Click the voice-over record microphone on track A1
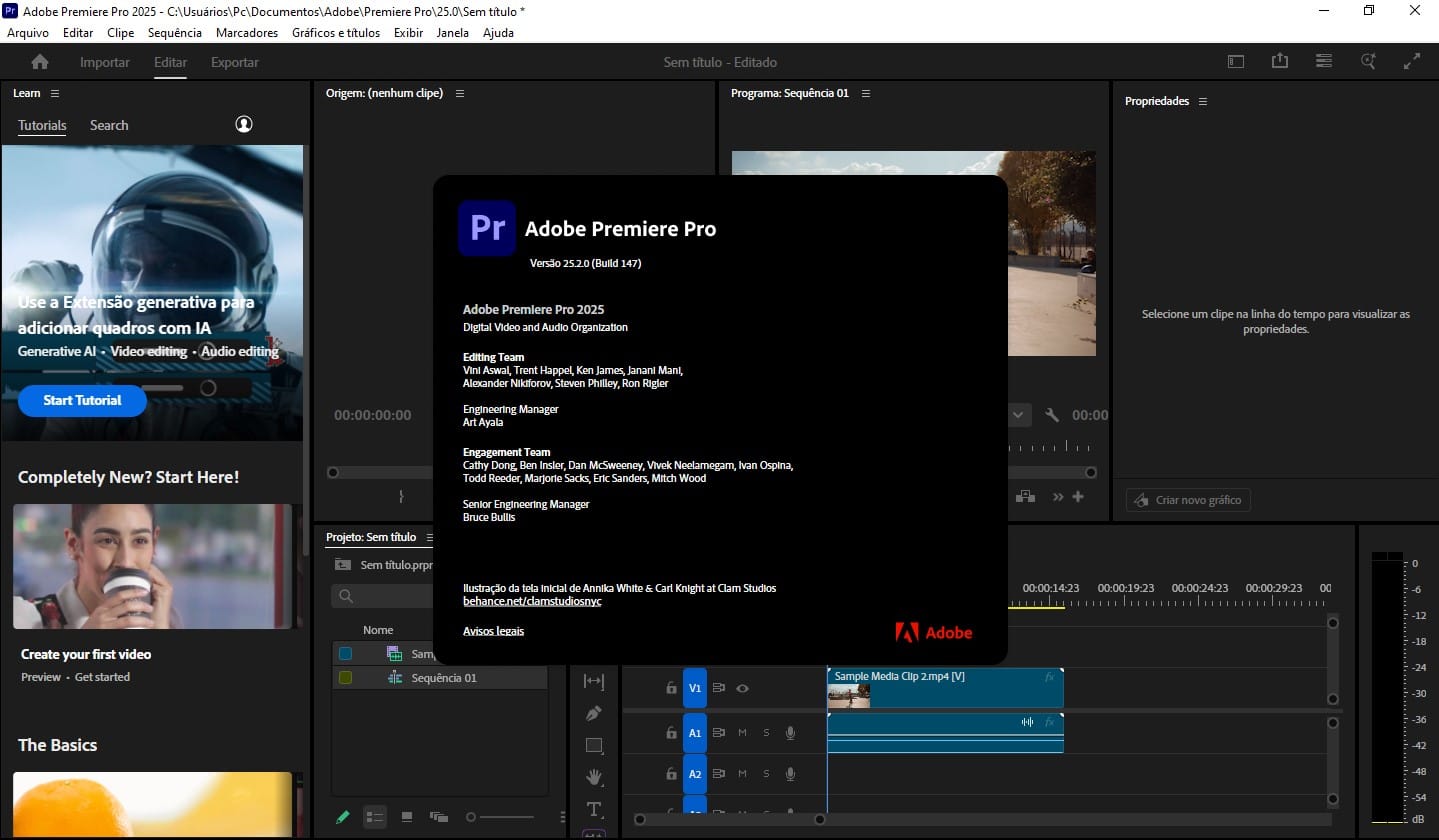 (790, 732)
